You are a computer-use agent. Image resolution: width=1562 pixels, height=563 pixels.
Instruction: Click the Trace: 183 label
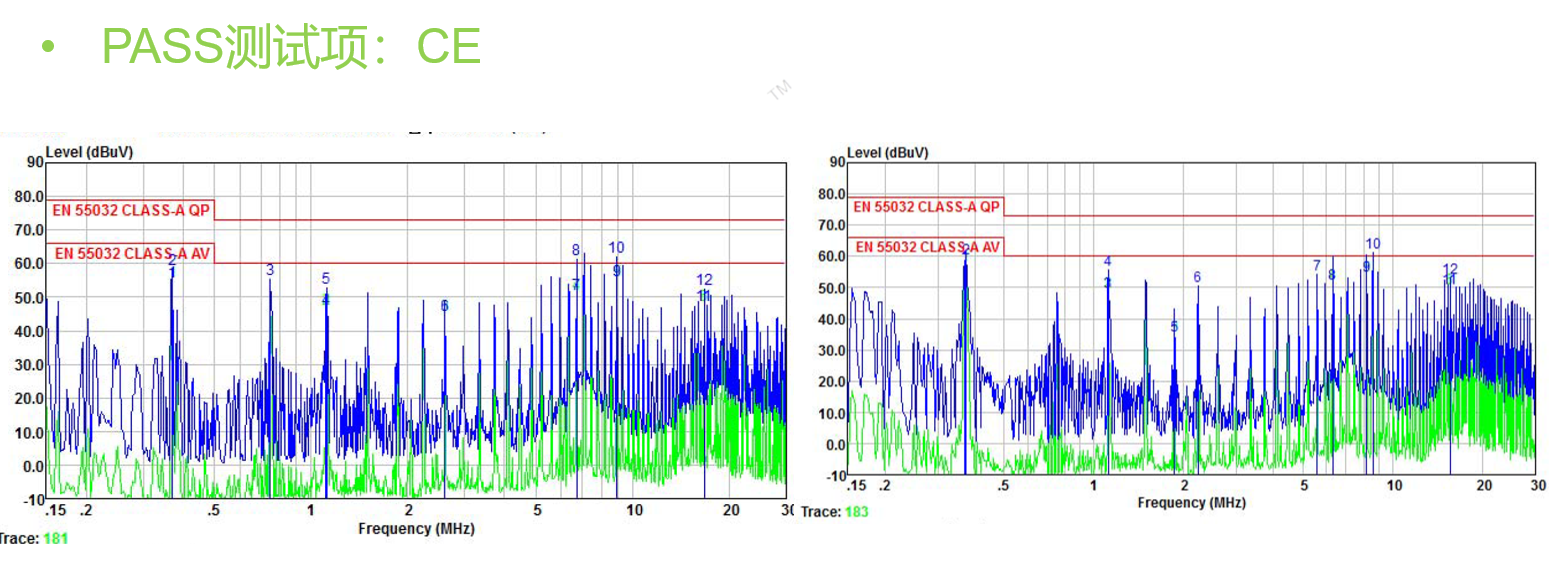pyautogui.click(x=835, y=512)
